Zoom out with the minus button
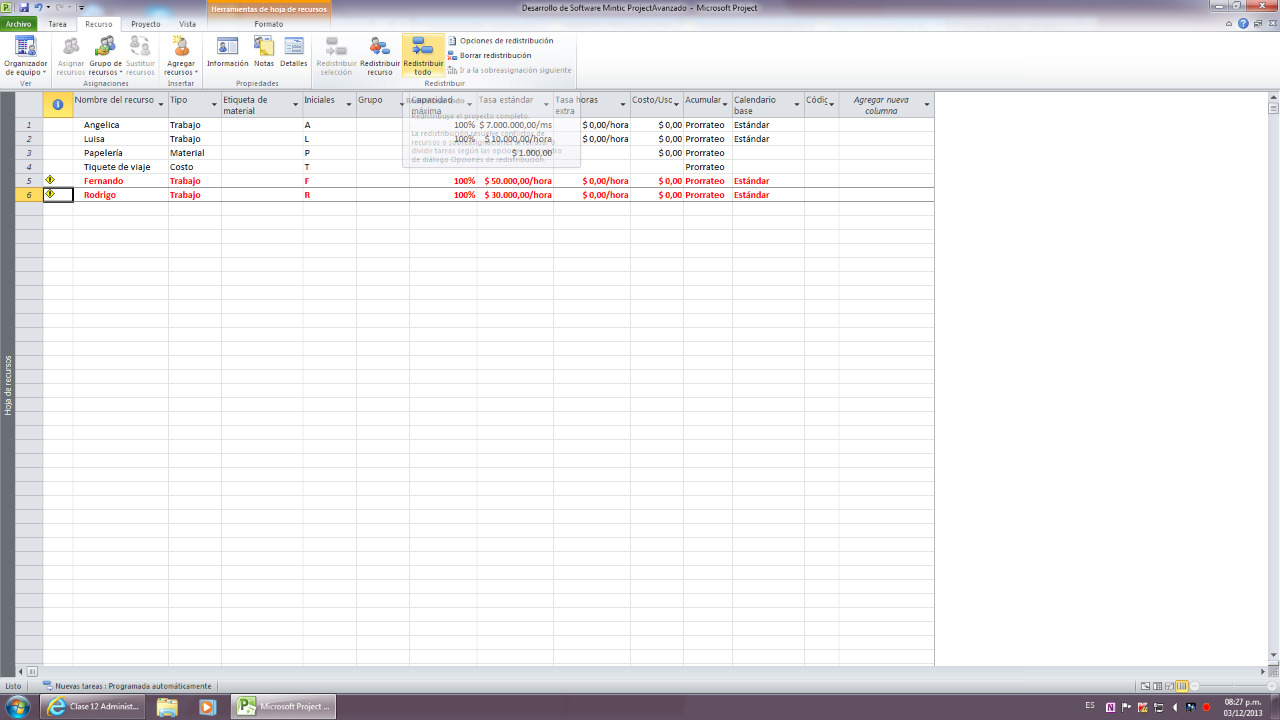The width and height of the screenshot is (1280, 720). click(x=1195, y=686)
